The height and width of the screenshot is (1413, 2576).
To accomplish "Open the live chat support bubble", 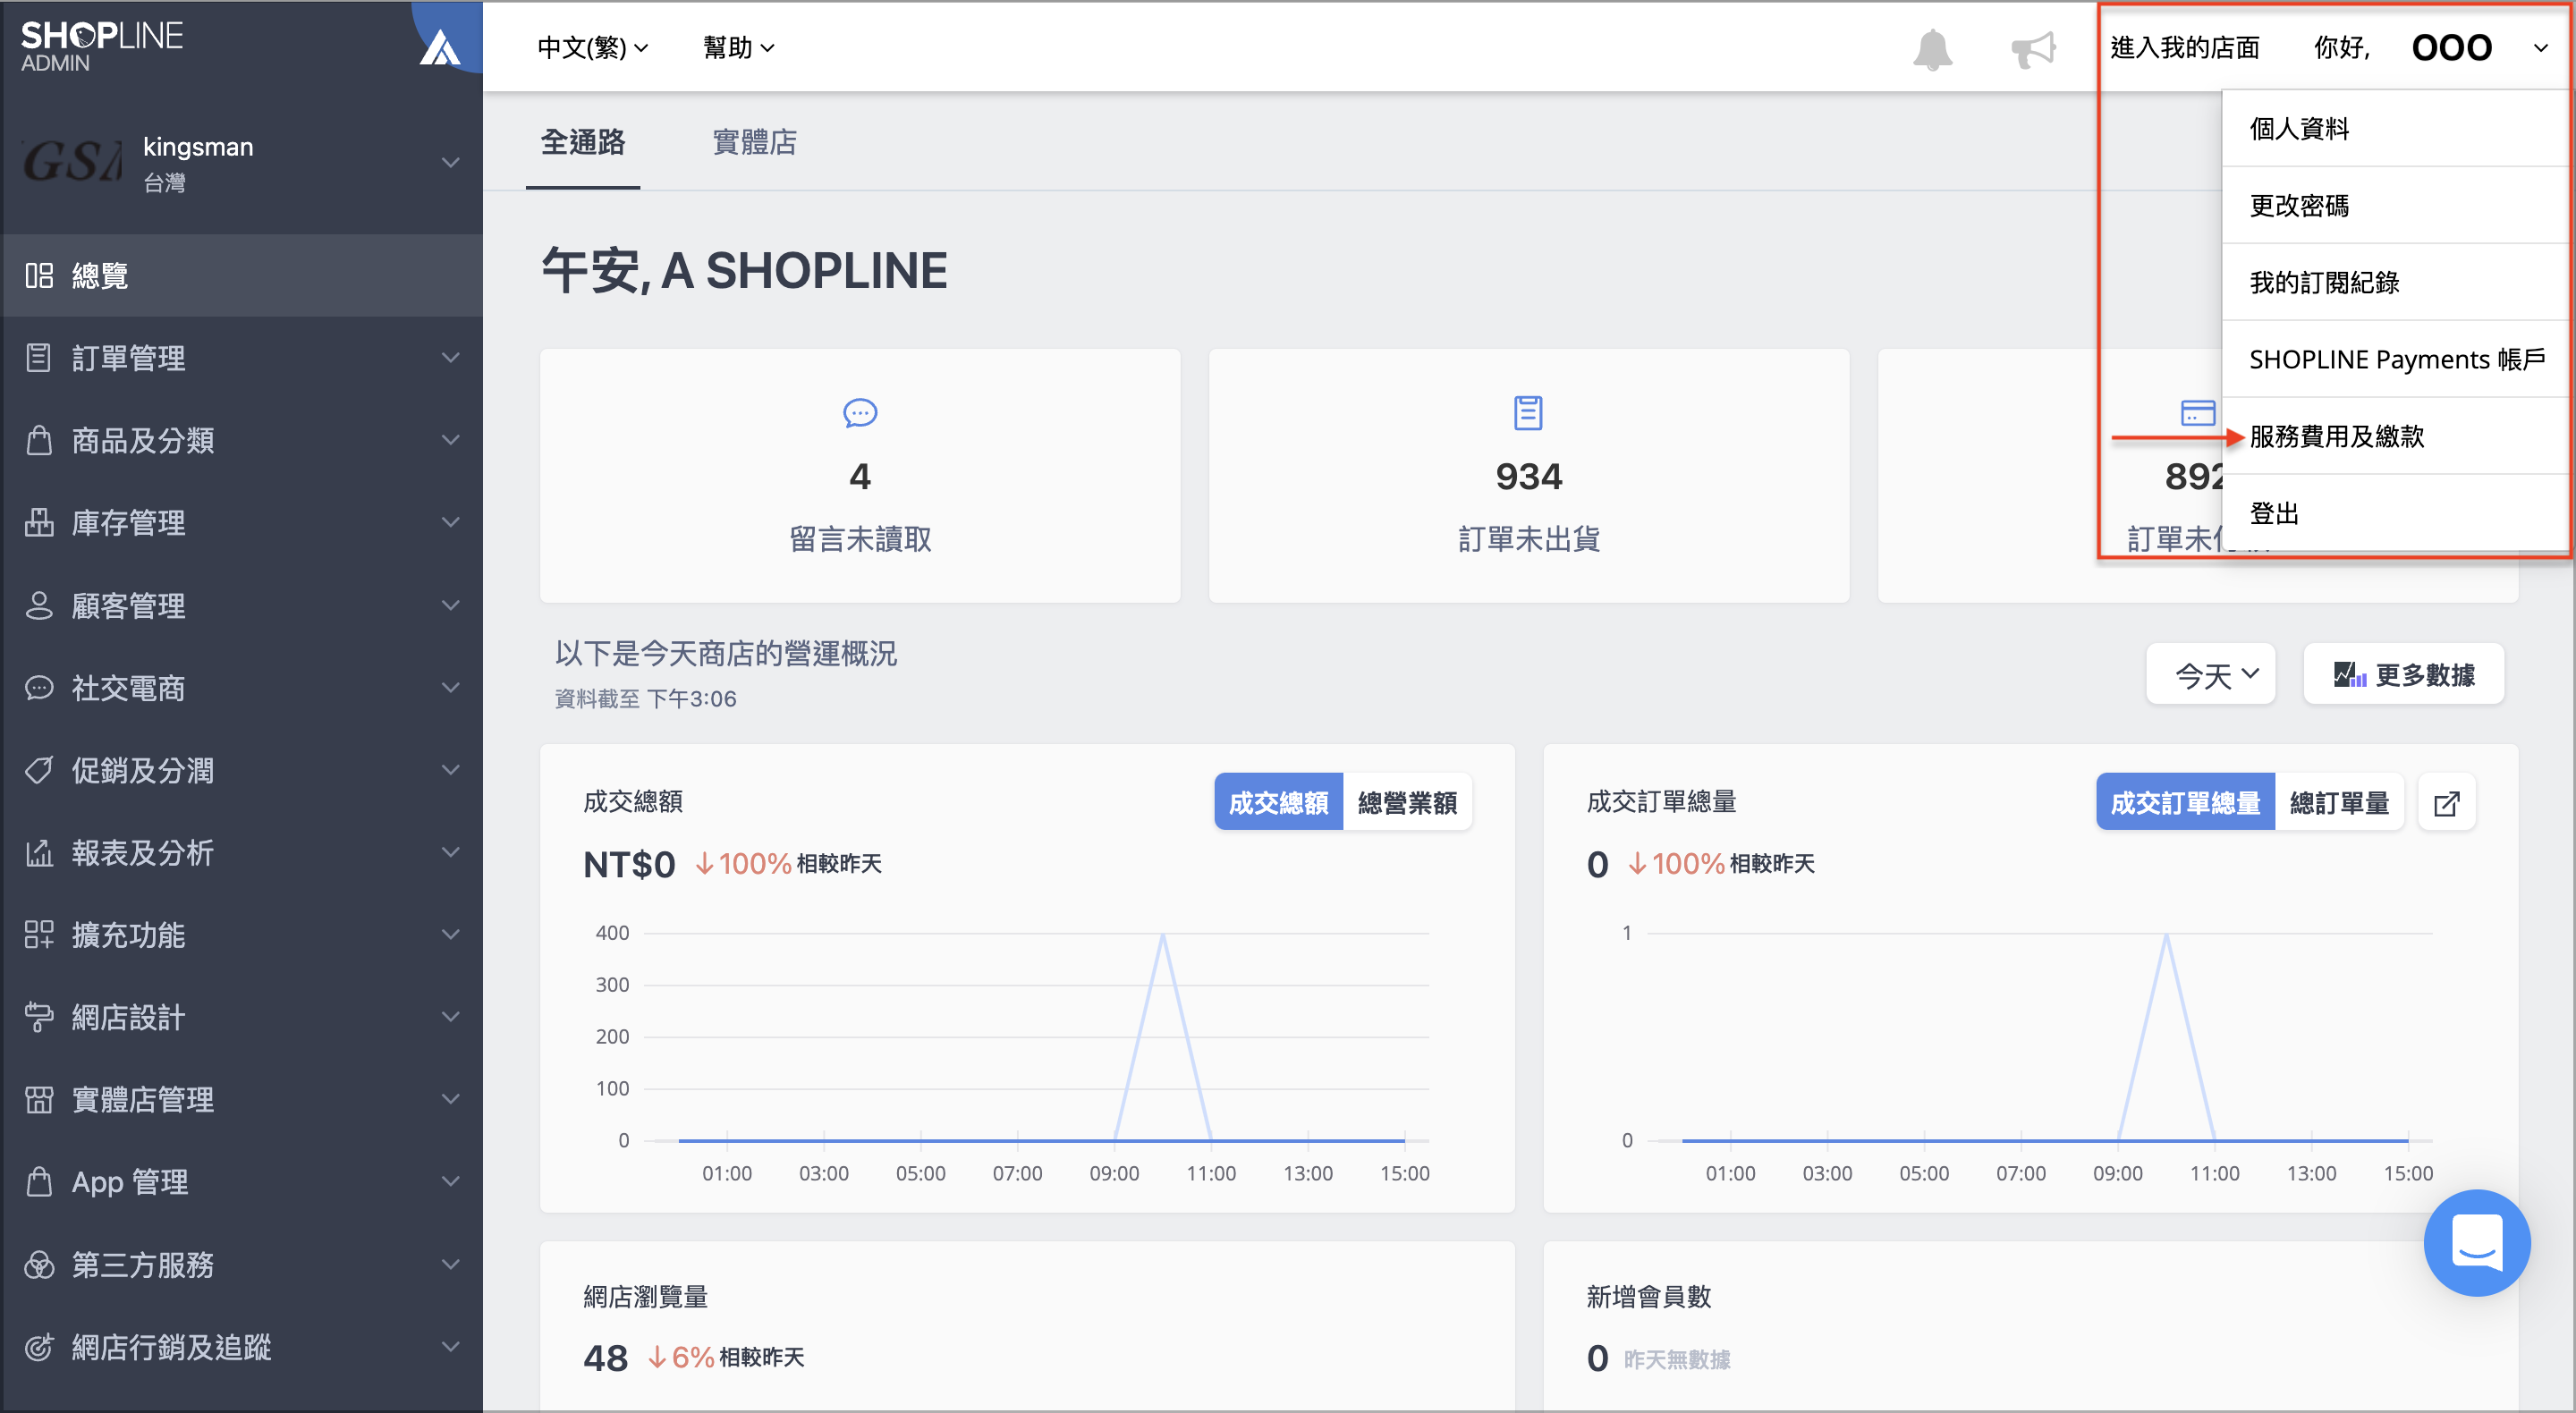I will (x=2477, y=1243).
